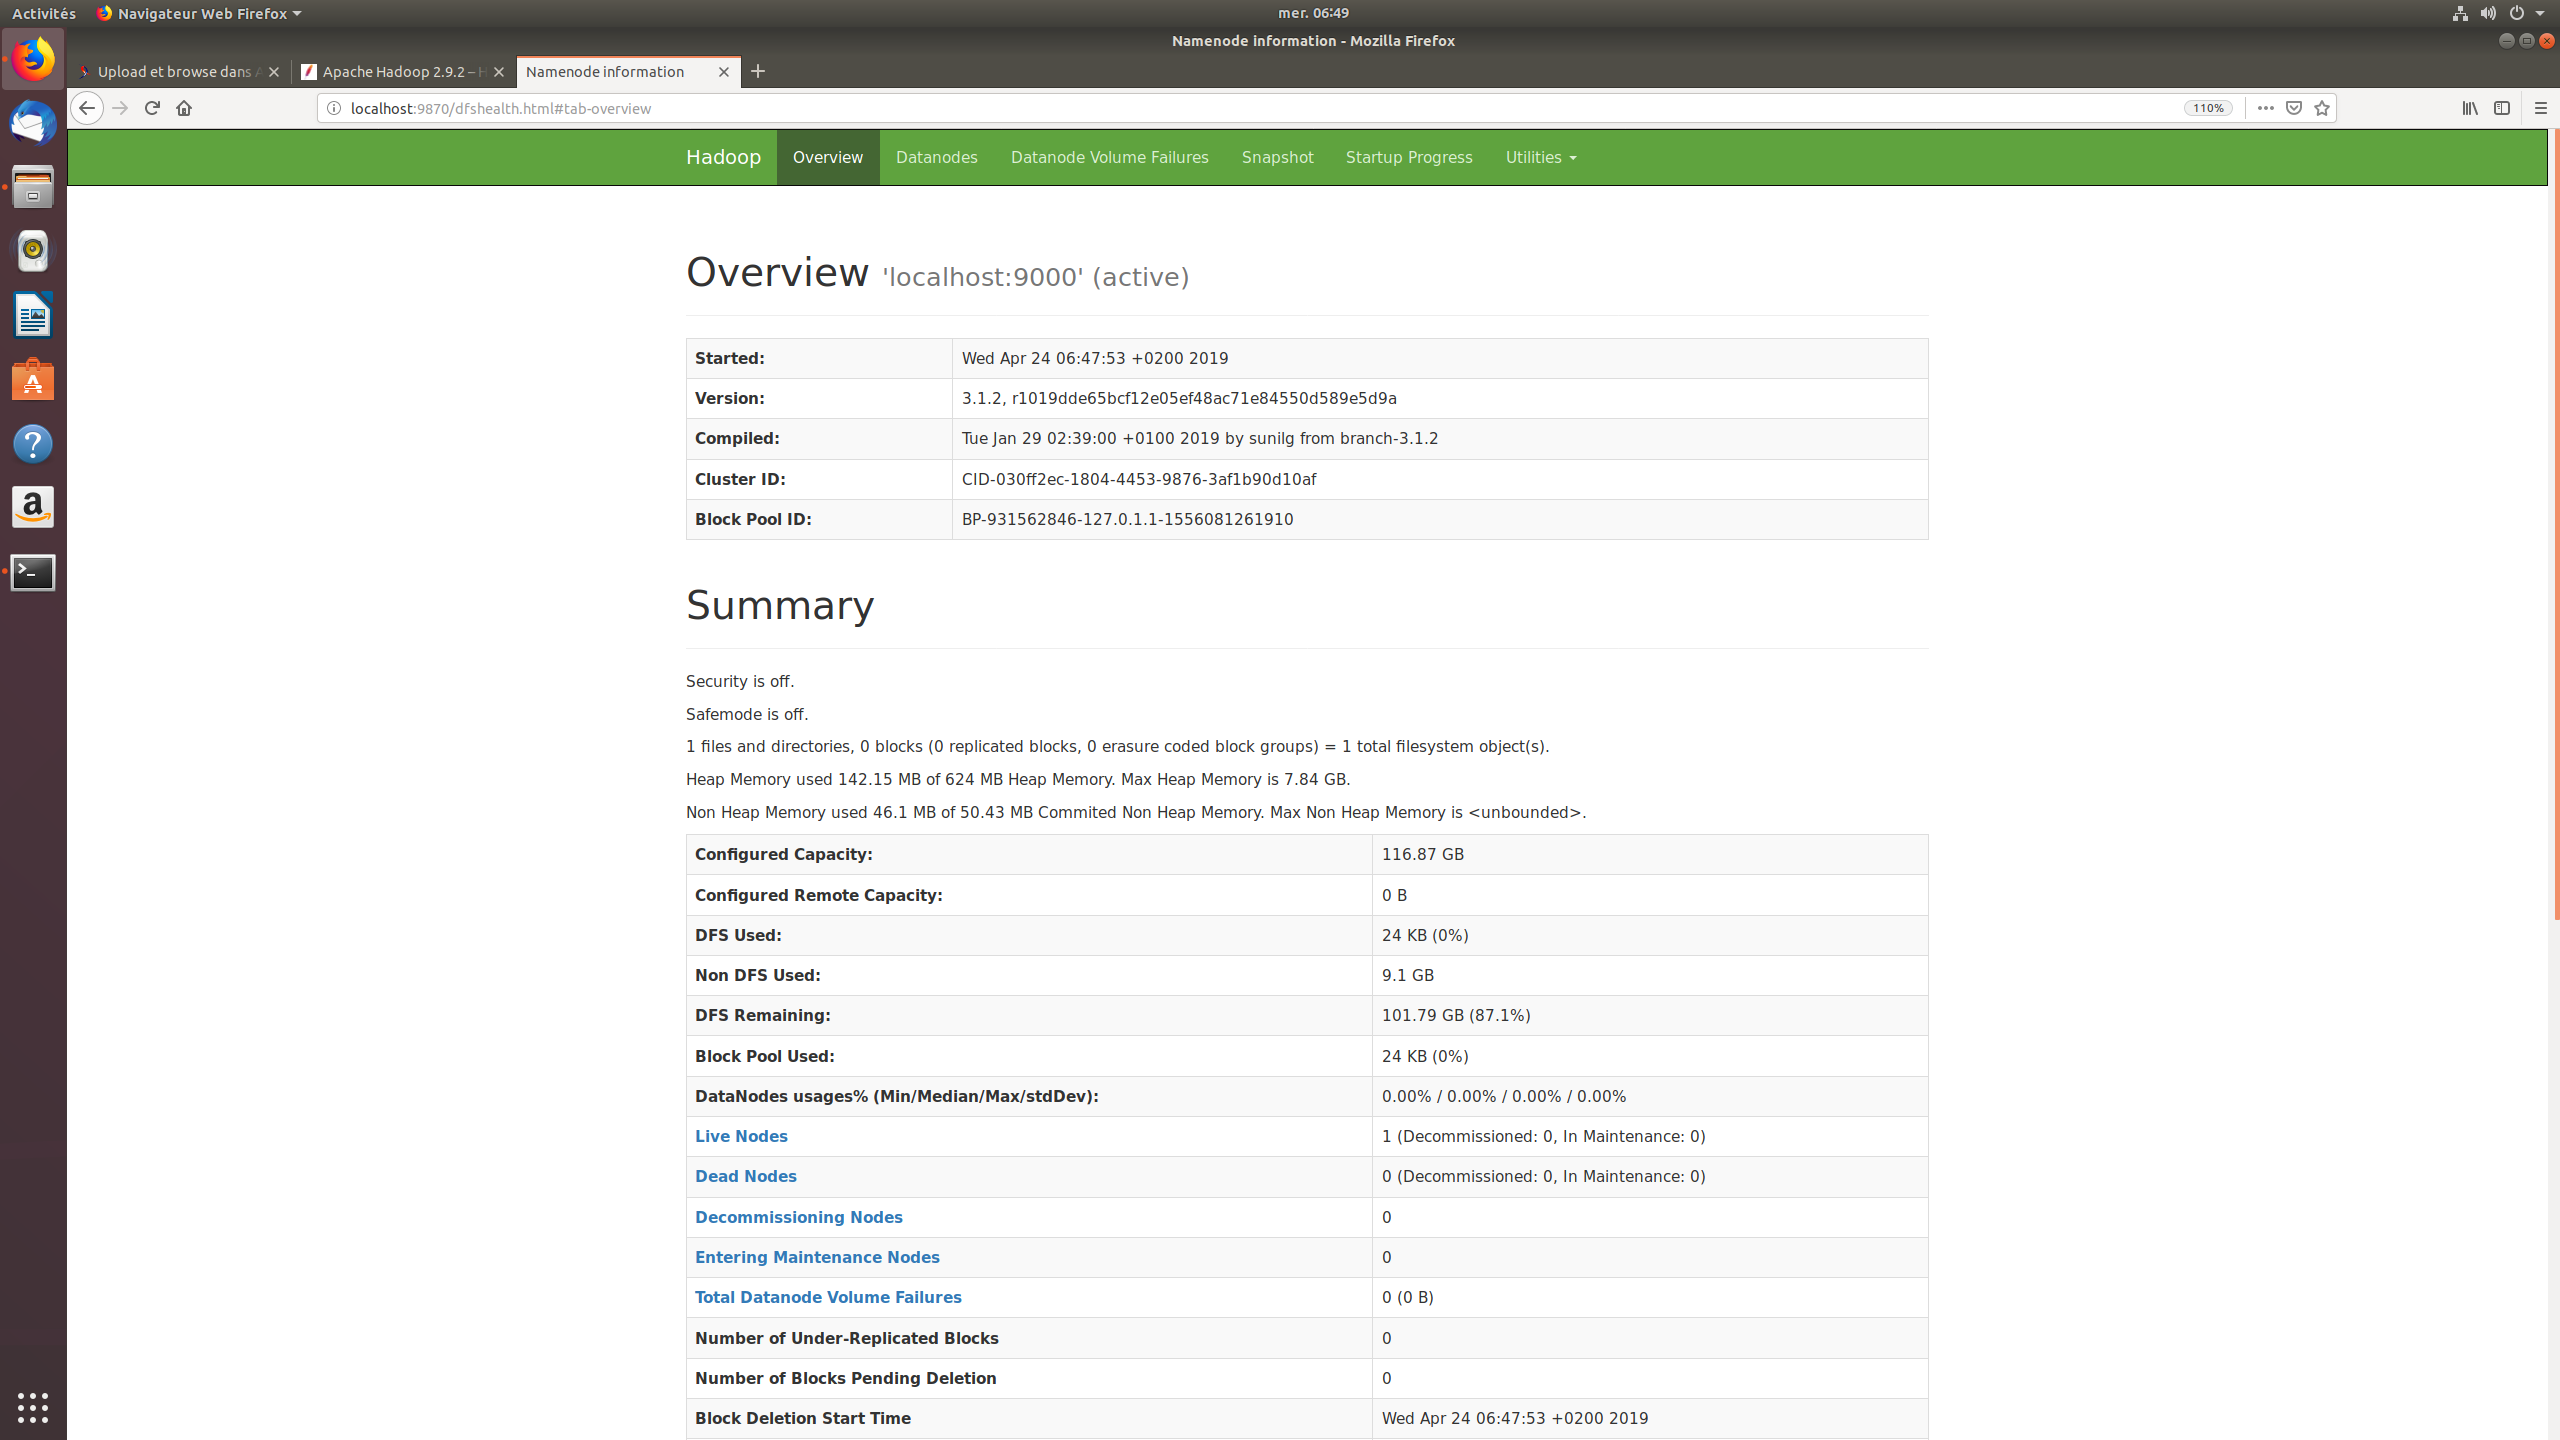Close the Namenode information tab
Viewport: 2560px width, 1440px height.
click(x=724, y=72)
